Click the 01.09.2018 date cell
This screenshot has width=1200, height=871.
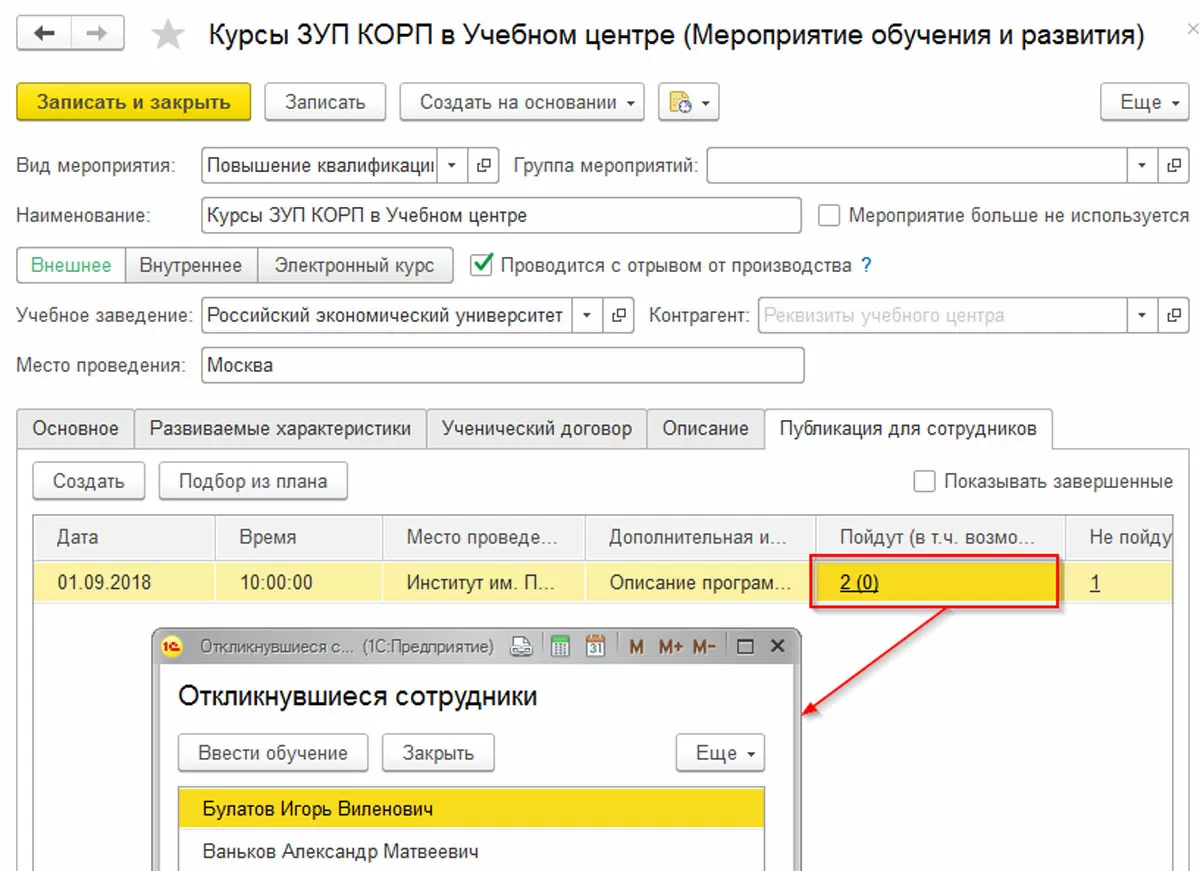click(x=125, y=582)
